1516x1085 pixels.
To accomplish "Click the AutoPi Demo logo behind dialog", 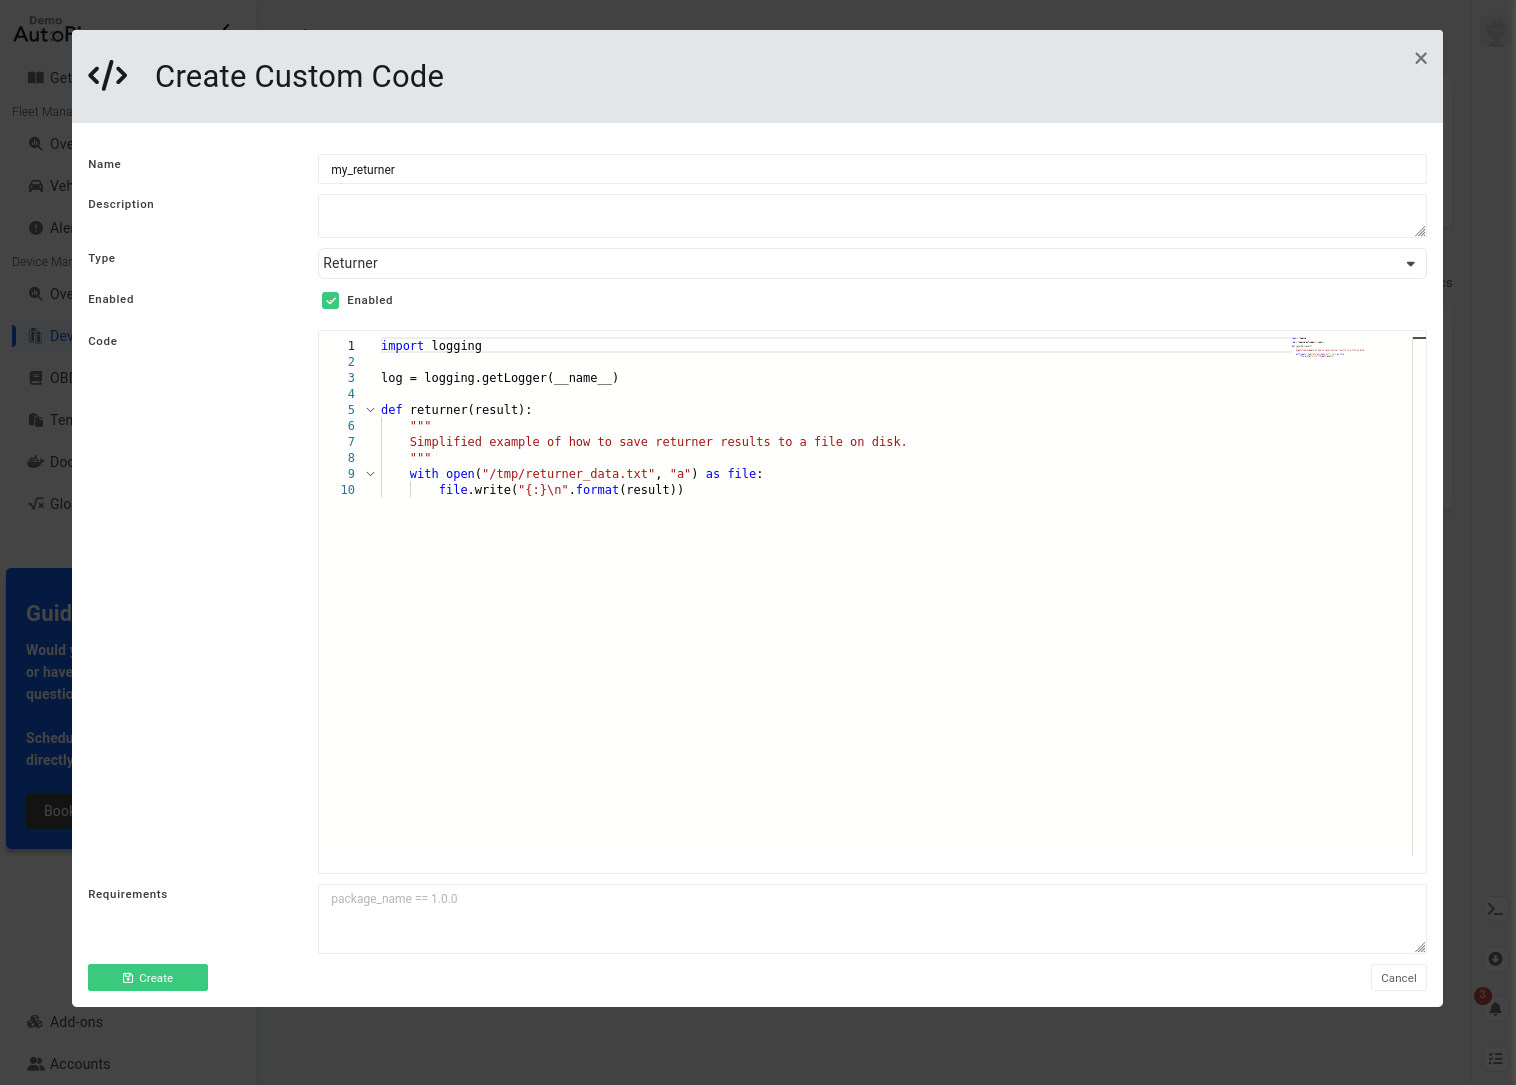I will coord(42,30).
